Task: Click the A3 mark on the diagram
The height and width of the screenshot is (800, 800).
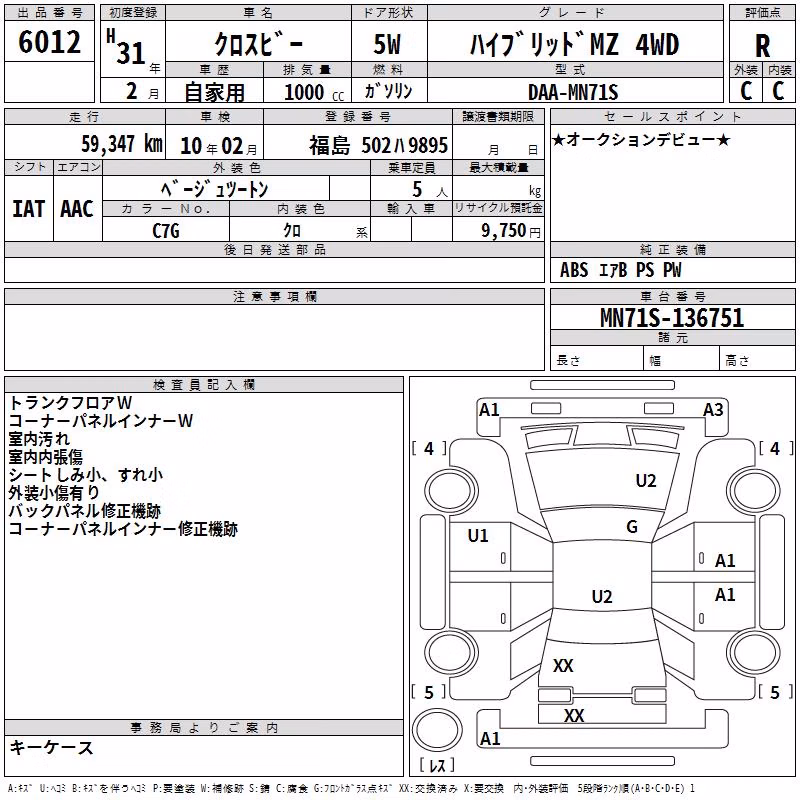Action: [713, 410]
